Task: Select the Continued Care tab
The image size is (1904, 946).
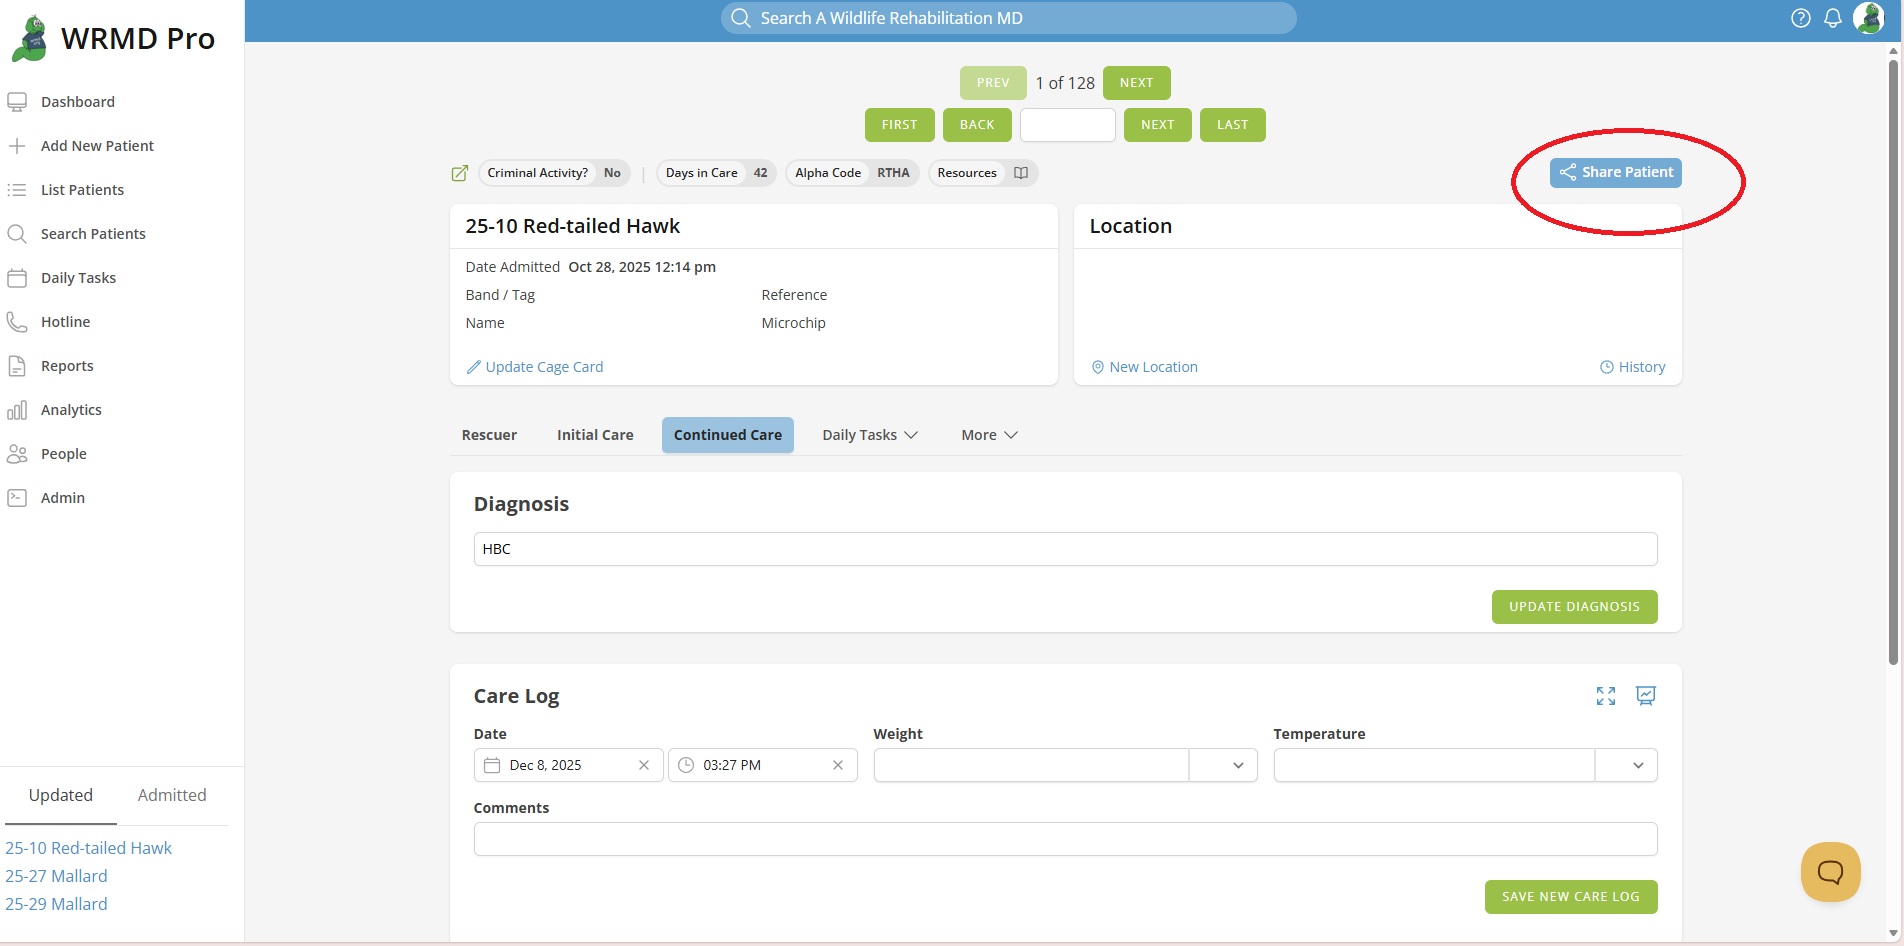Action: click(x=728, y=435)
